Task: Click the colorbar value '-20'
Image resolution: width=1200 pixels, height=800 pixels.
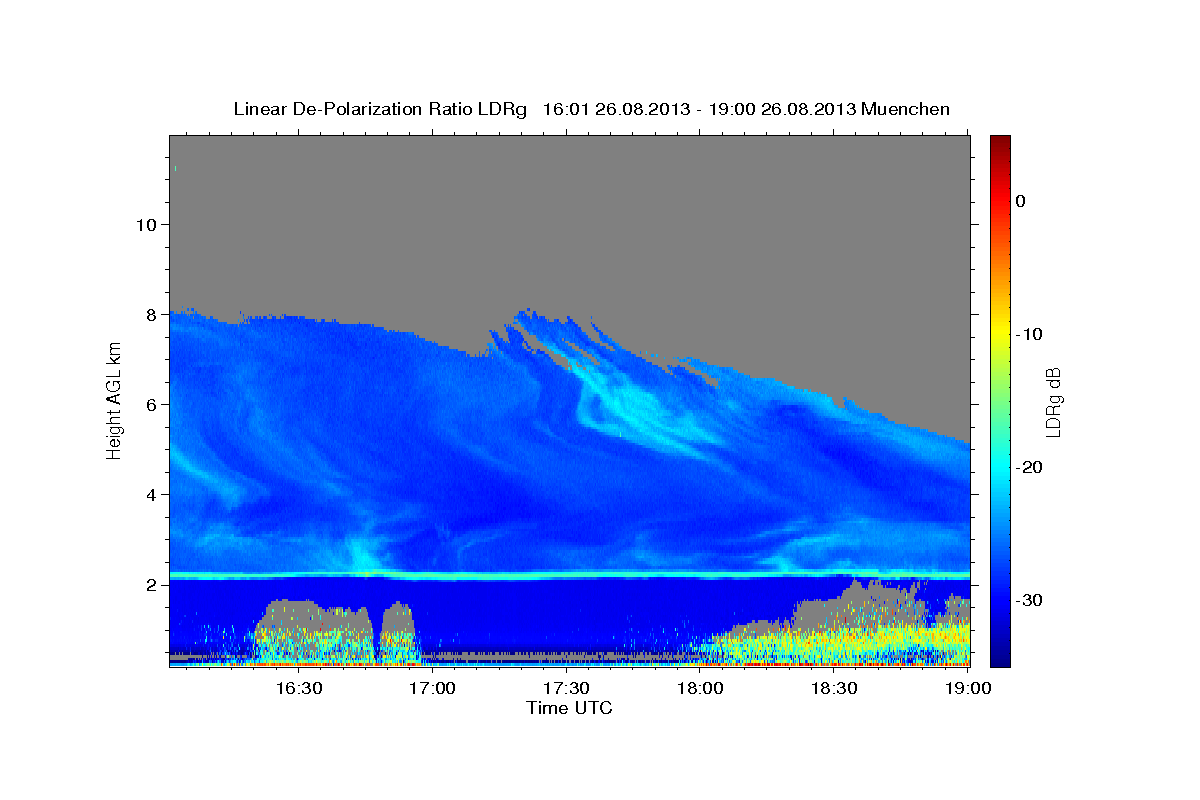Action: 1031,467
